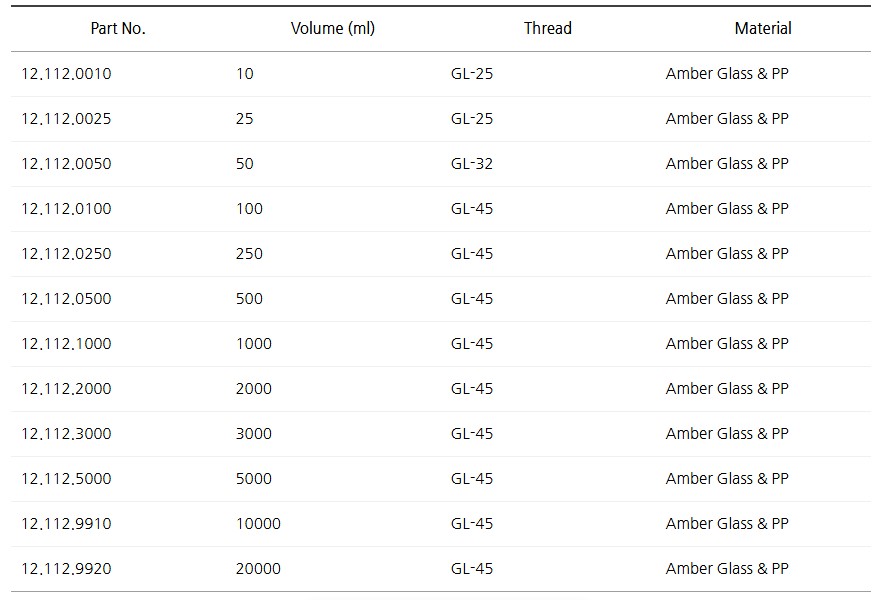Click the 20000 volume cell
Image resolution: width=877 pixels, height=600 pixels.
(258, 569)
